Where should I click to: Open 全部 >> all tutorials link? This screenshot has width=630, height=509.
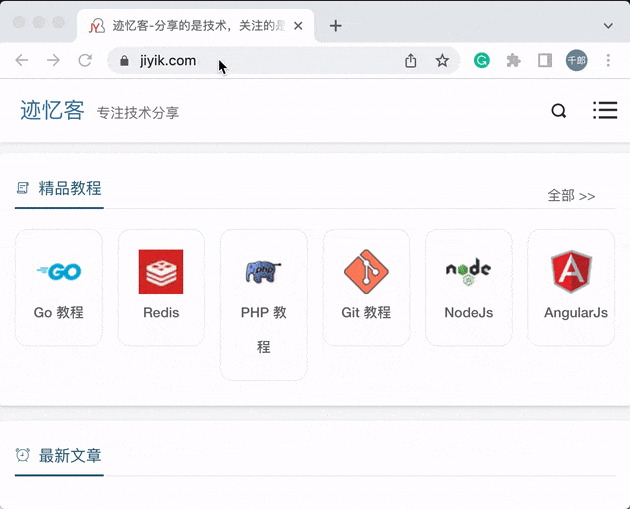571,196
